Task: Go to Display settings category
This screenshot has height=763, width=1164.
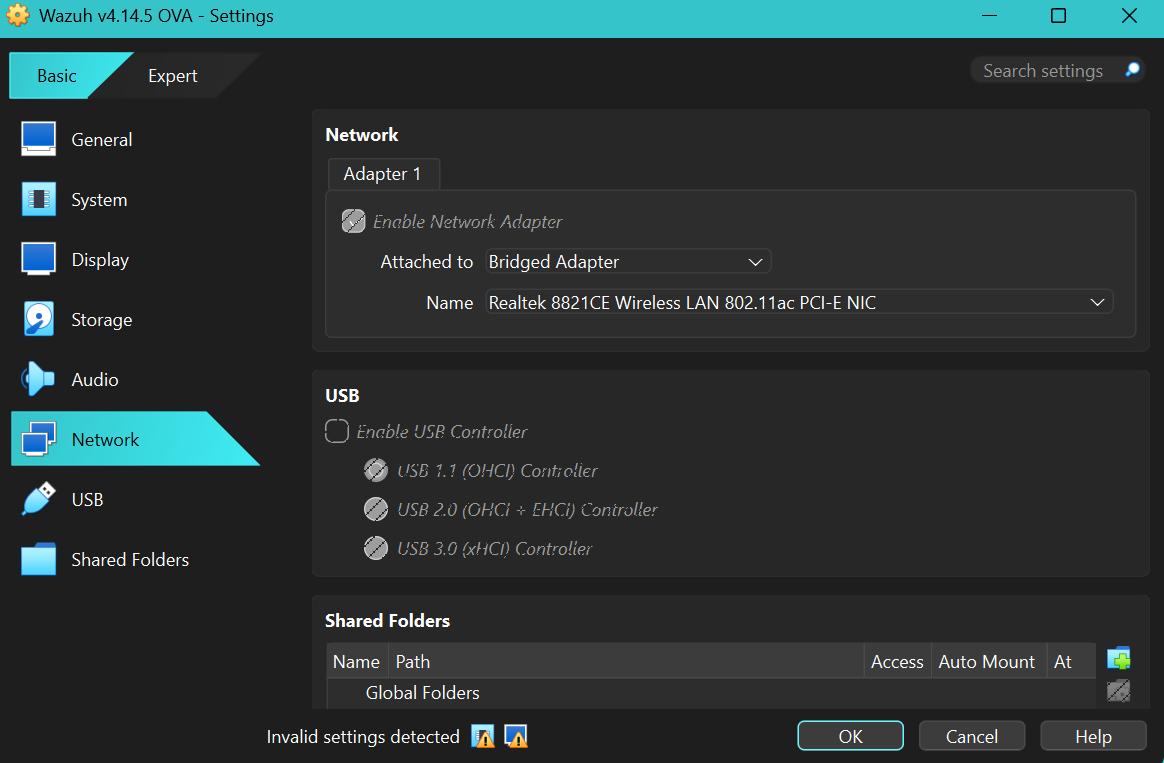Action: (100, 260)
